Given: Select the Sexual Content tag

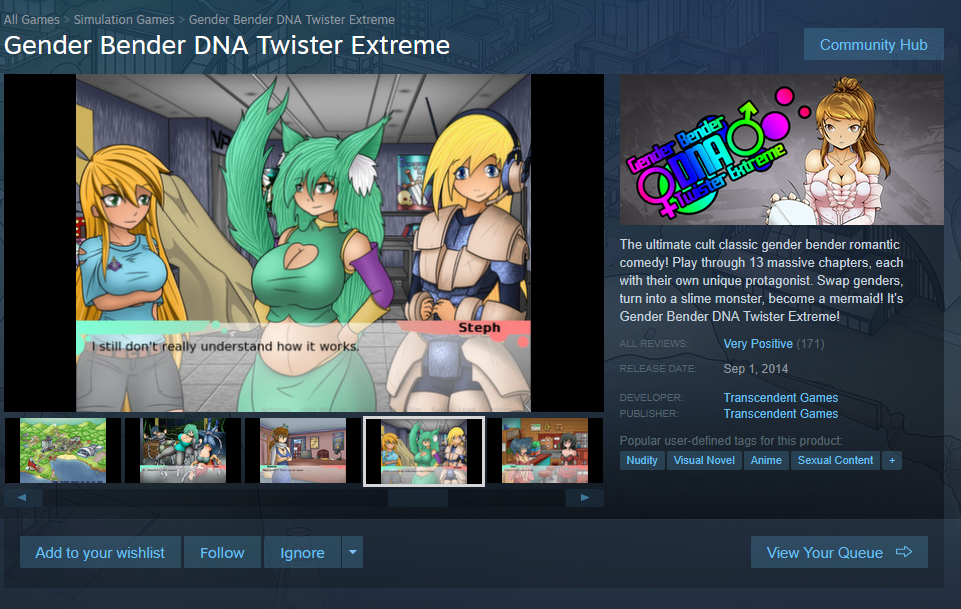Looking at the screenshot, I should 835,460.
